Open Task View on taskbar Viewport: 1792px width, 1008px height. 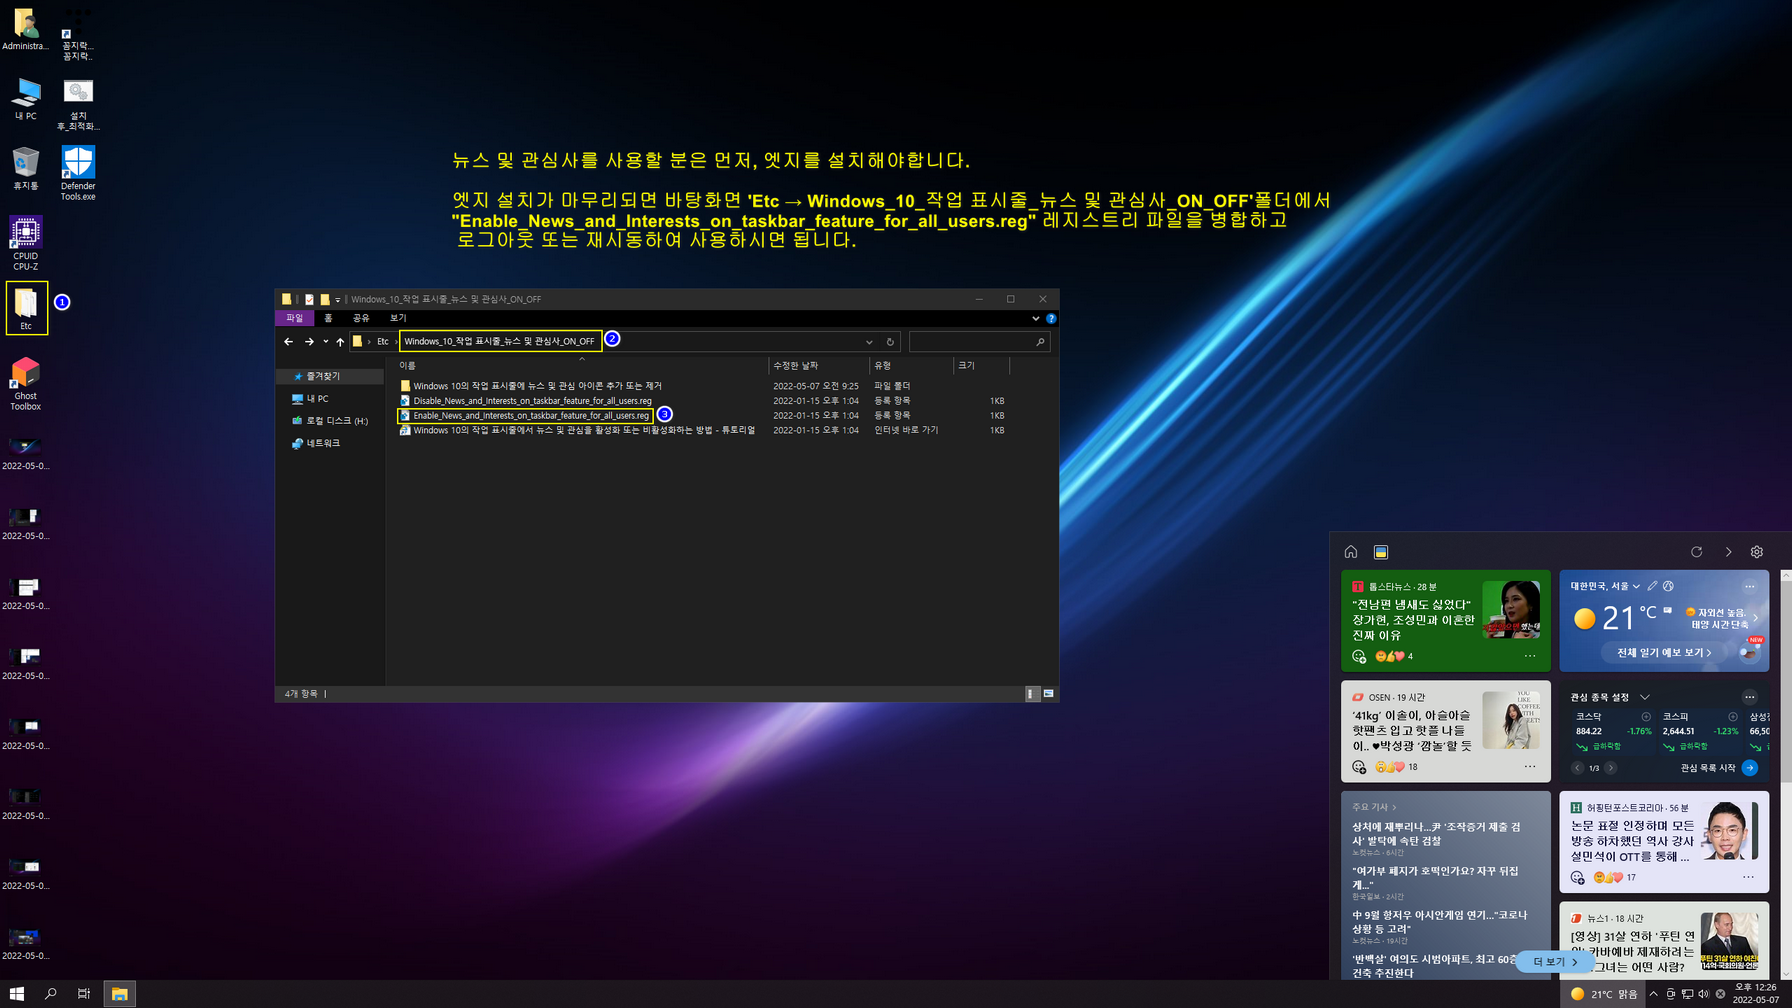(x=84, y=994)
